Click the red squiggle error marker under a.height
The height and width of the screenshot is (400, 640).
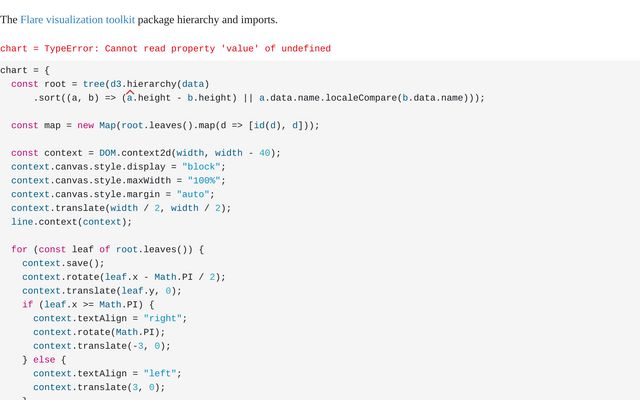(x=129, y=93)
